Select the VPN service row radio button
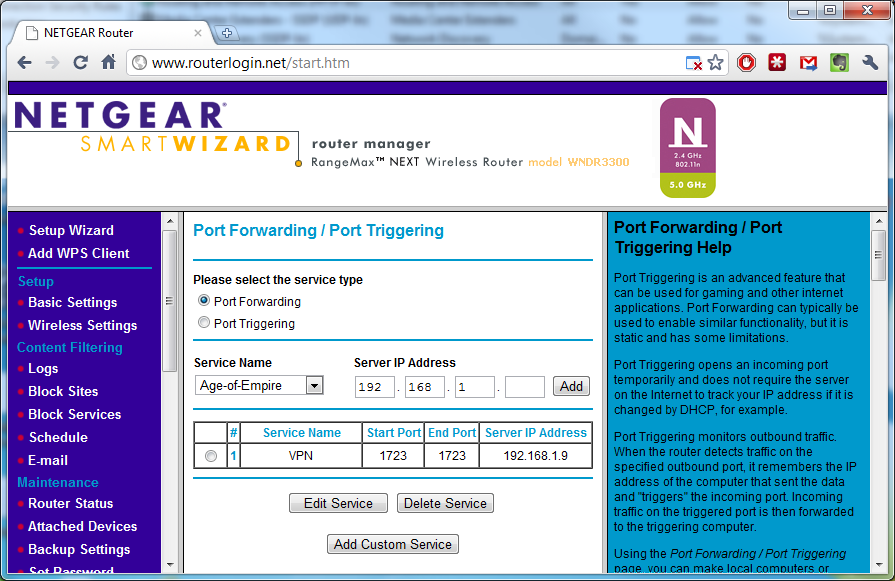The height and width of the screenshot is (581, 895). [211, 456]
